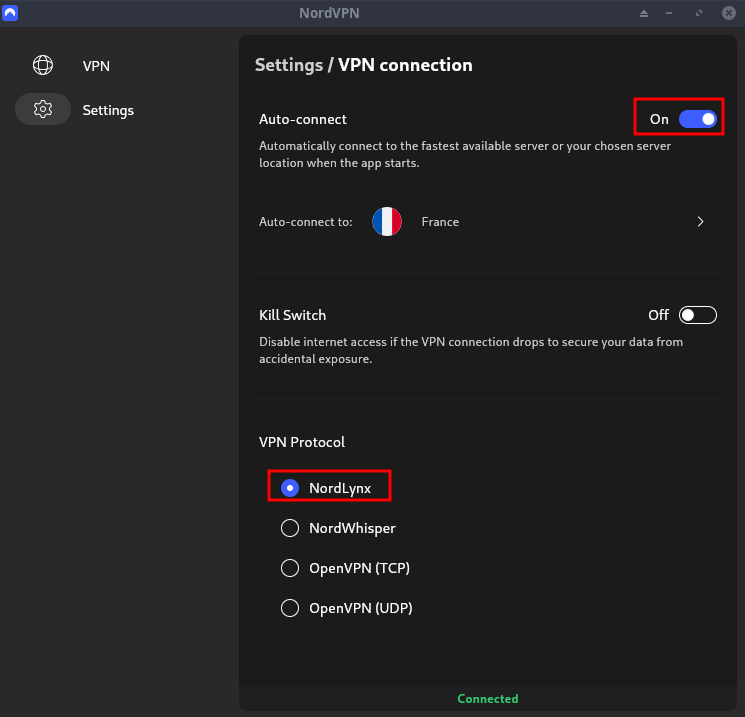Click the France location name
Image resolution: width=745 pixels, height=717 pixels.
click(x=440, y=222)
